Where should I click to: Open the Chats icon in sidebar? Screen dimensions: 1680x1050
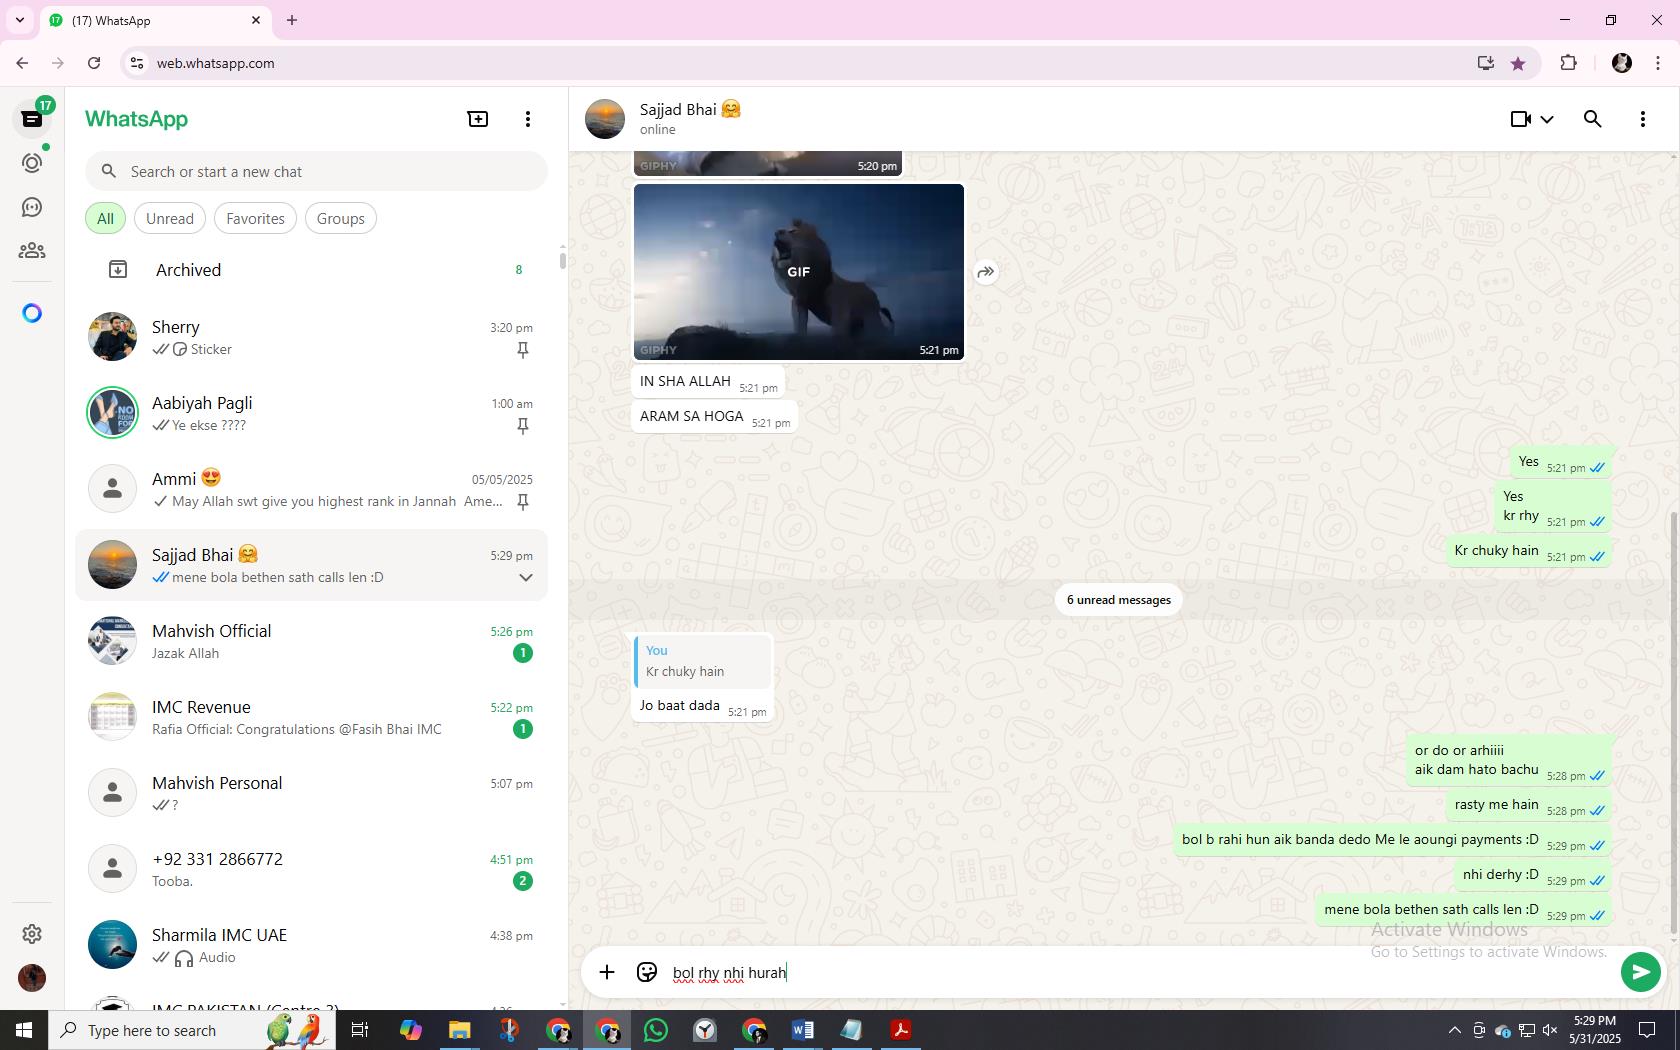click(32, 119)
